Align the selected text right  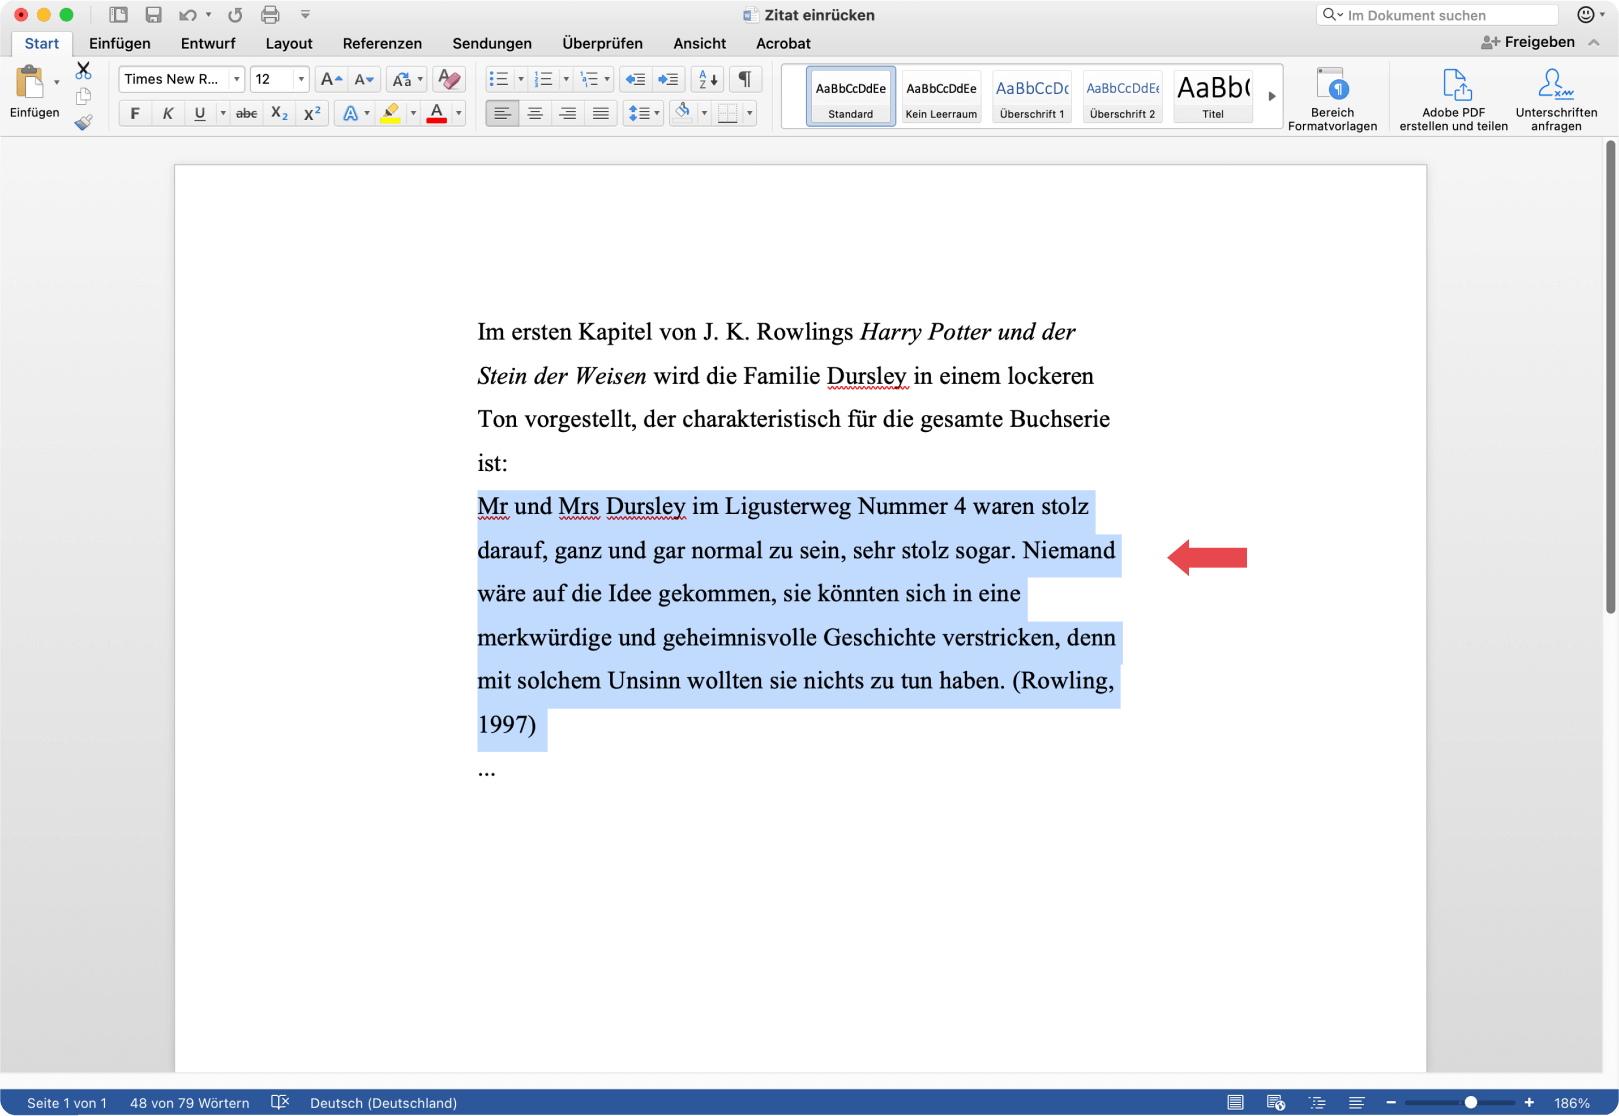tap(567, 113)
